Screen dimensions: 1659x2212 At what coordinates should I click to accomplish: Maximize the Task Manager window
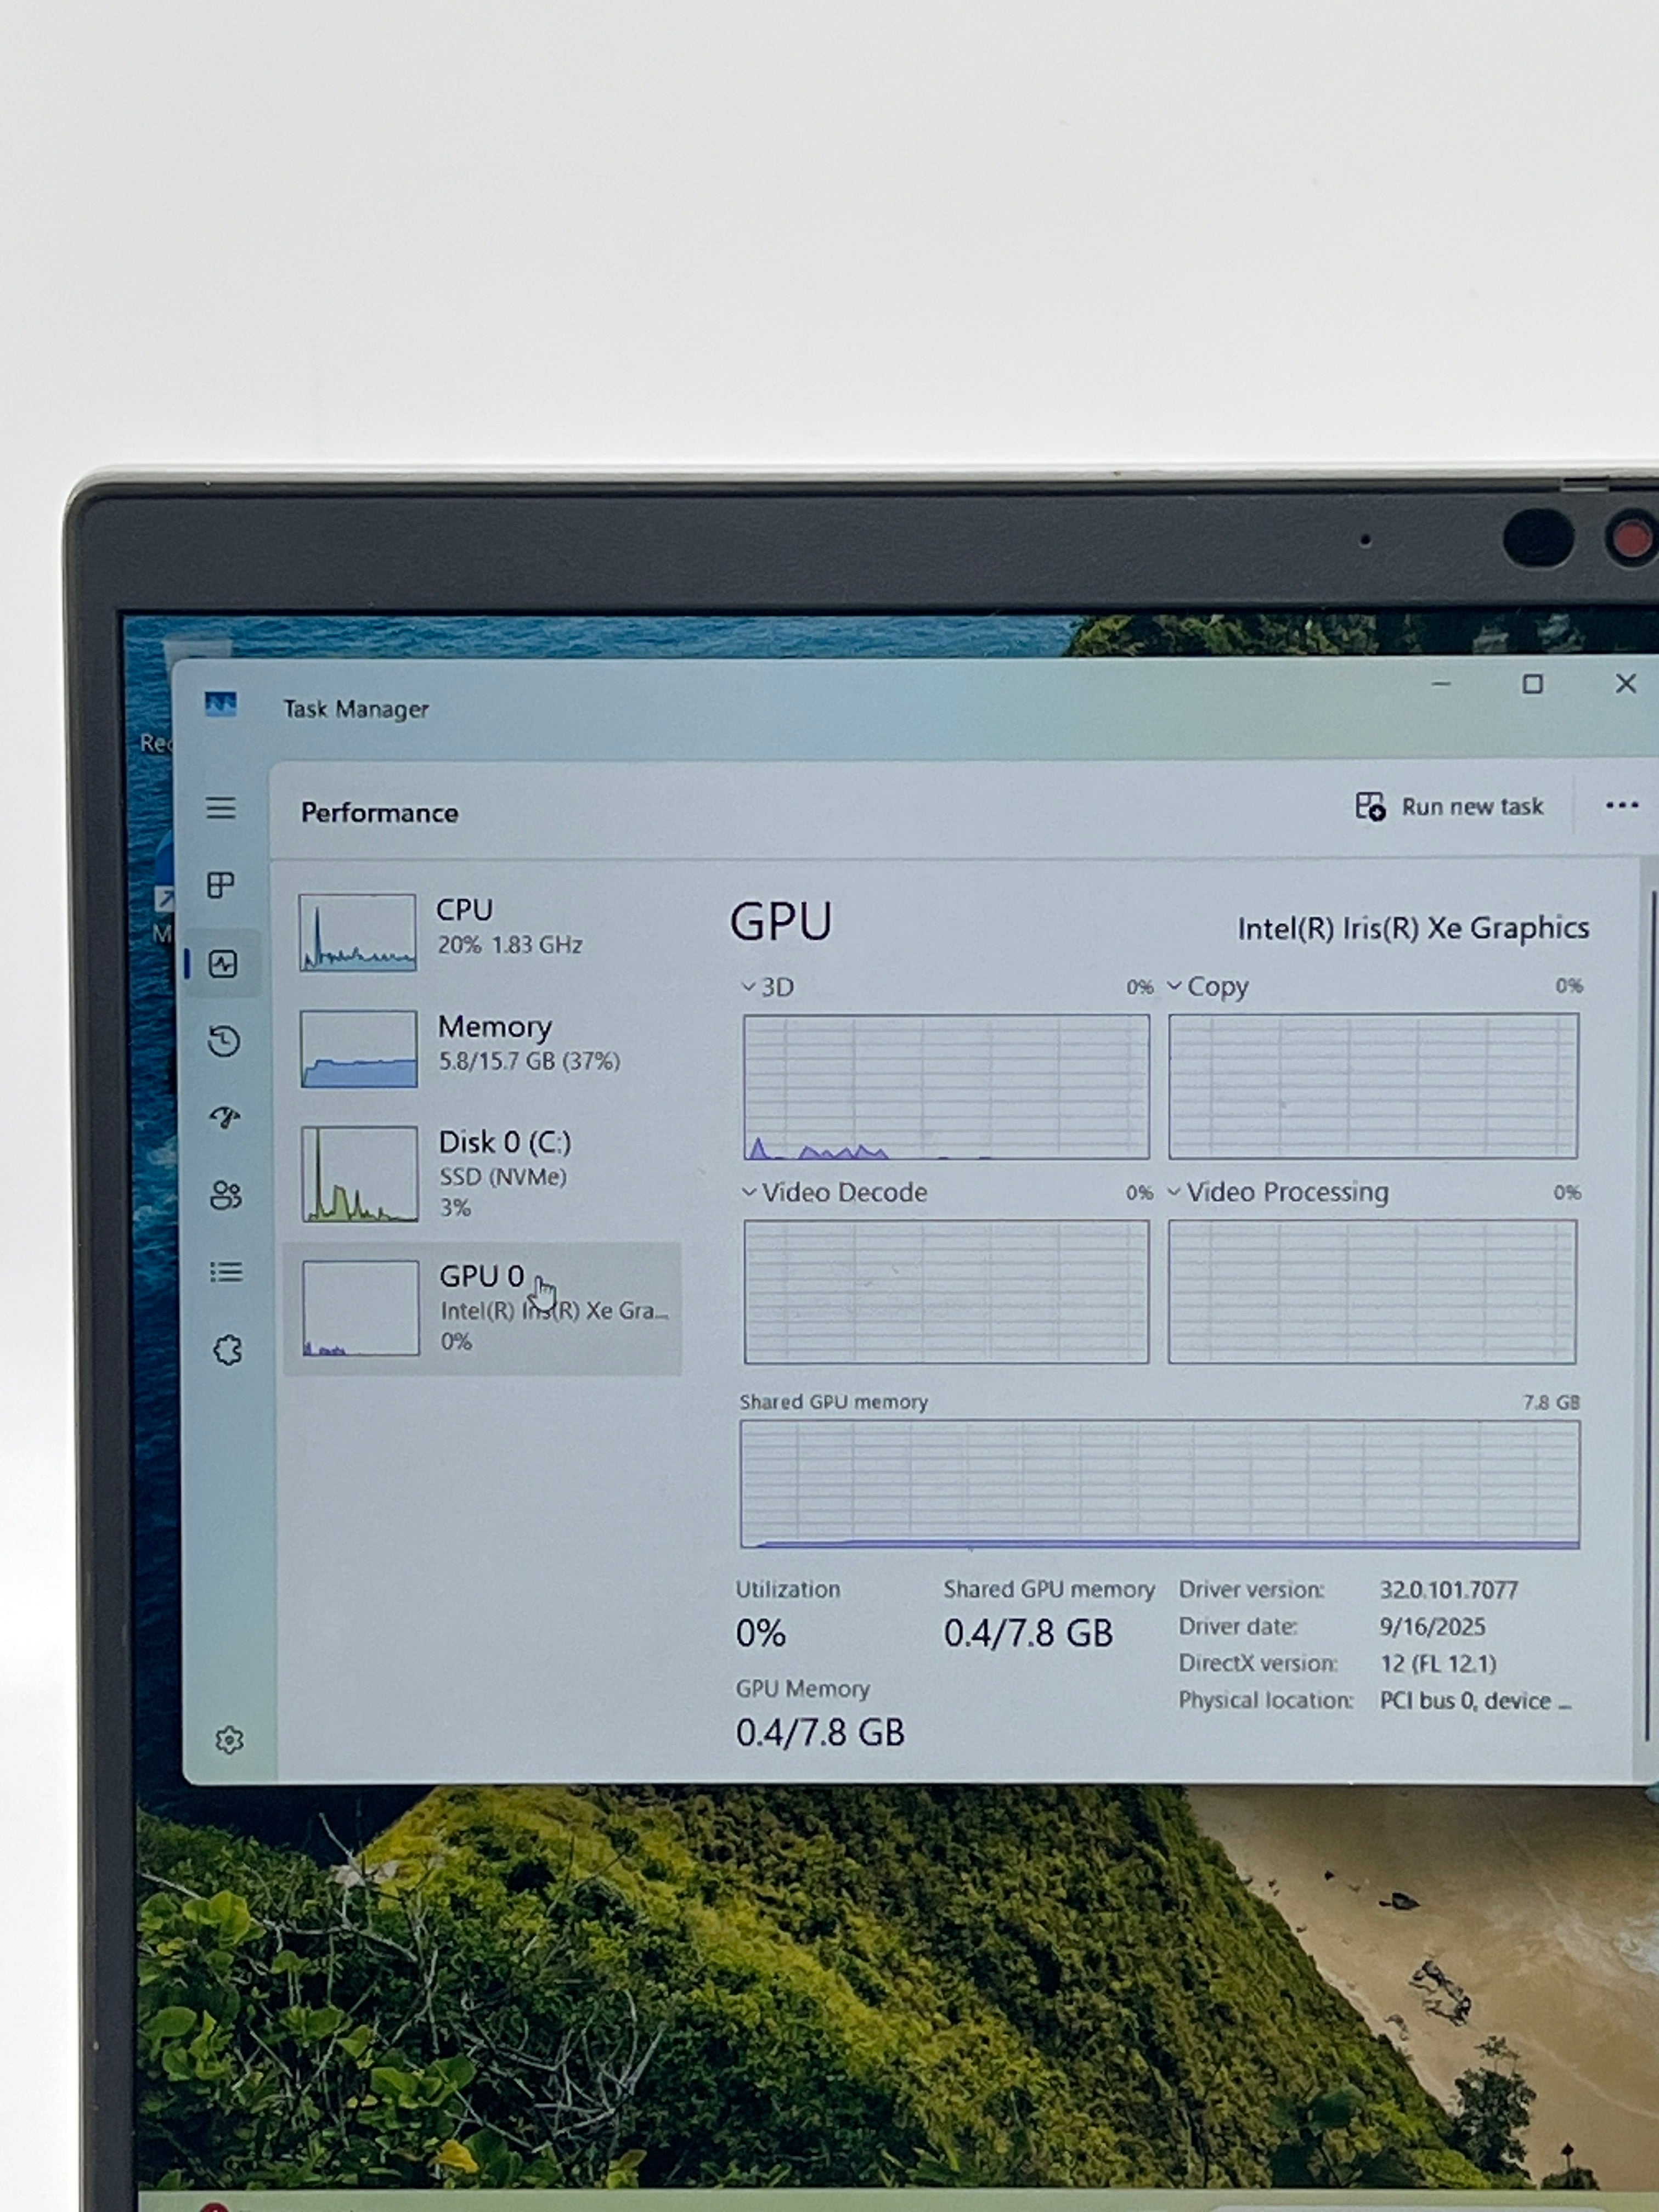[x=1533, y=684]
